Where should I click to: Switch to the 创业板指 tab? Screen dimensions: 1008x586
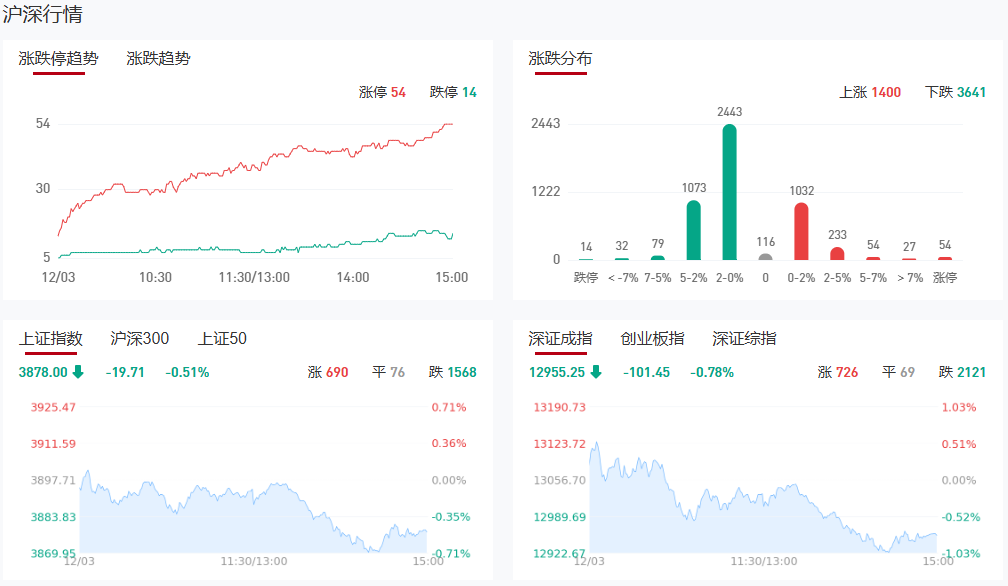click(652, 338)
